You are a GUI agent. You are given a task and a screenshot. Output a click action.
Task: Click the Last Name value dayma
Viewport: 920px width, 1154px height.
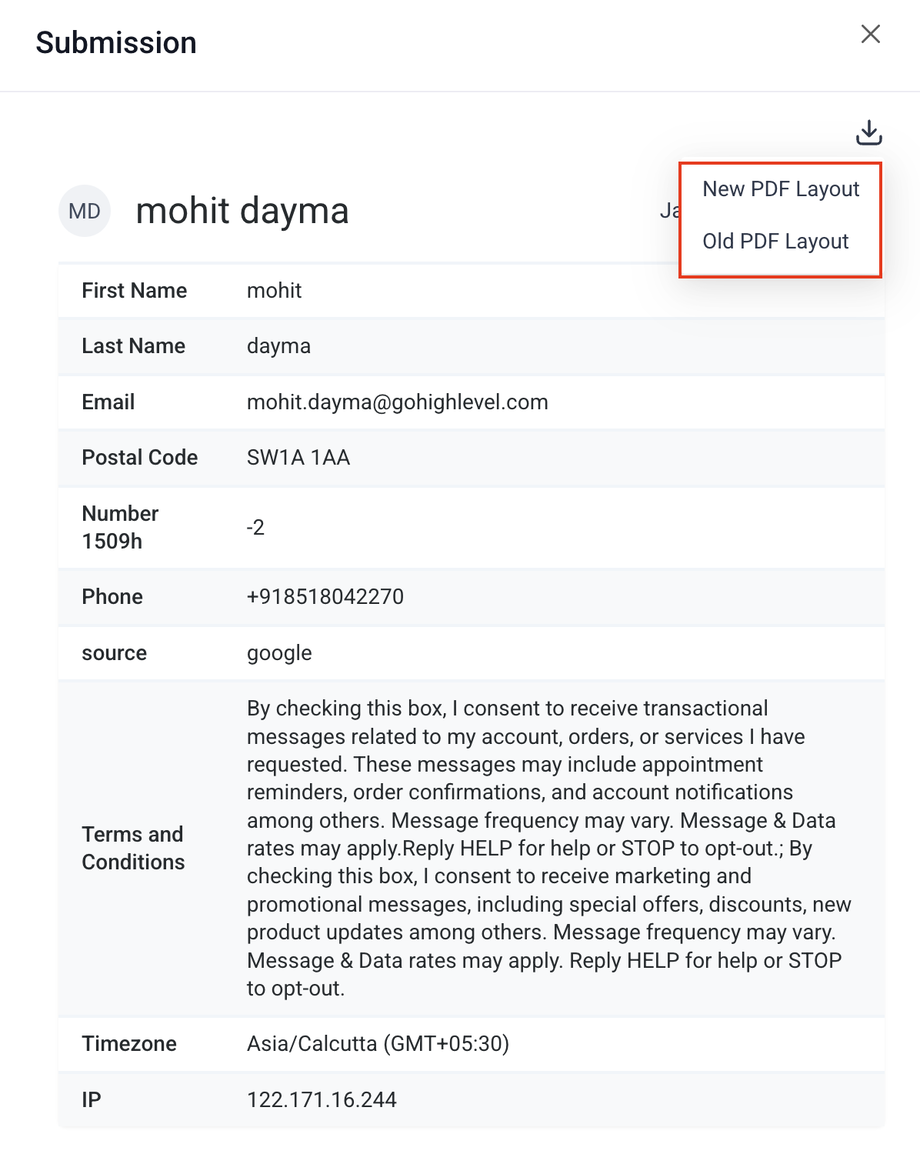[x=279, y=346]
